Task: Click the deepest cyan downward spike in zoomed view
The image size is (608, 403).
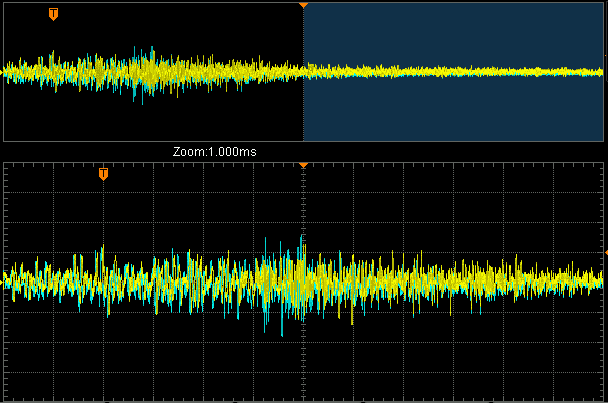Action: point(284,328)
